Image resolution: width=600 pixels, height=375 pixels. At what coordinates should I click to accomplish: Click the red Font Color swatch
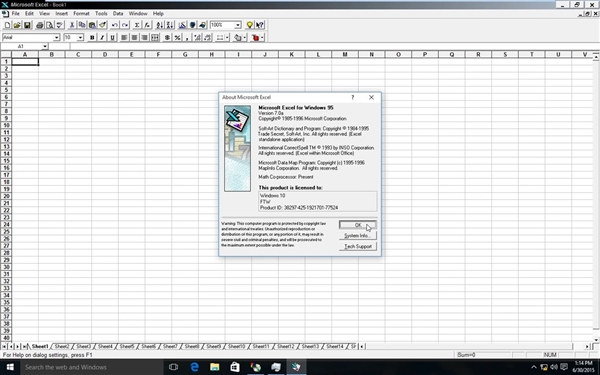click(x=255, y=38)
